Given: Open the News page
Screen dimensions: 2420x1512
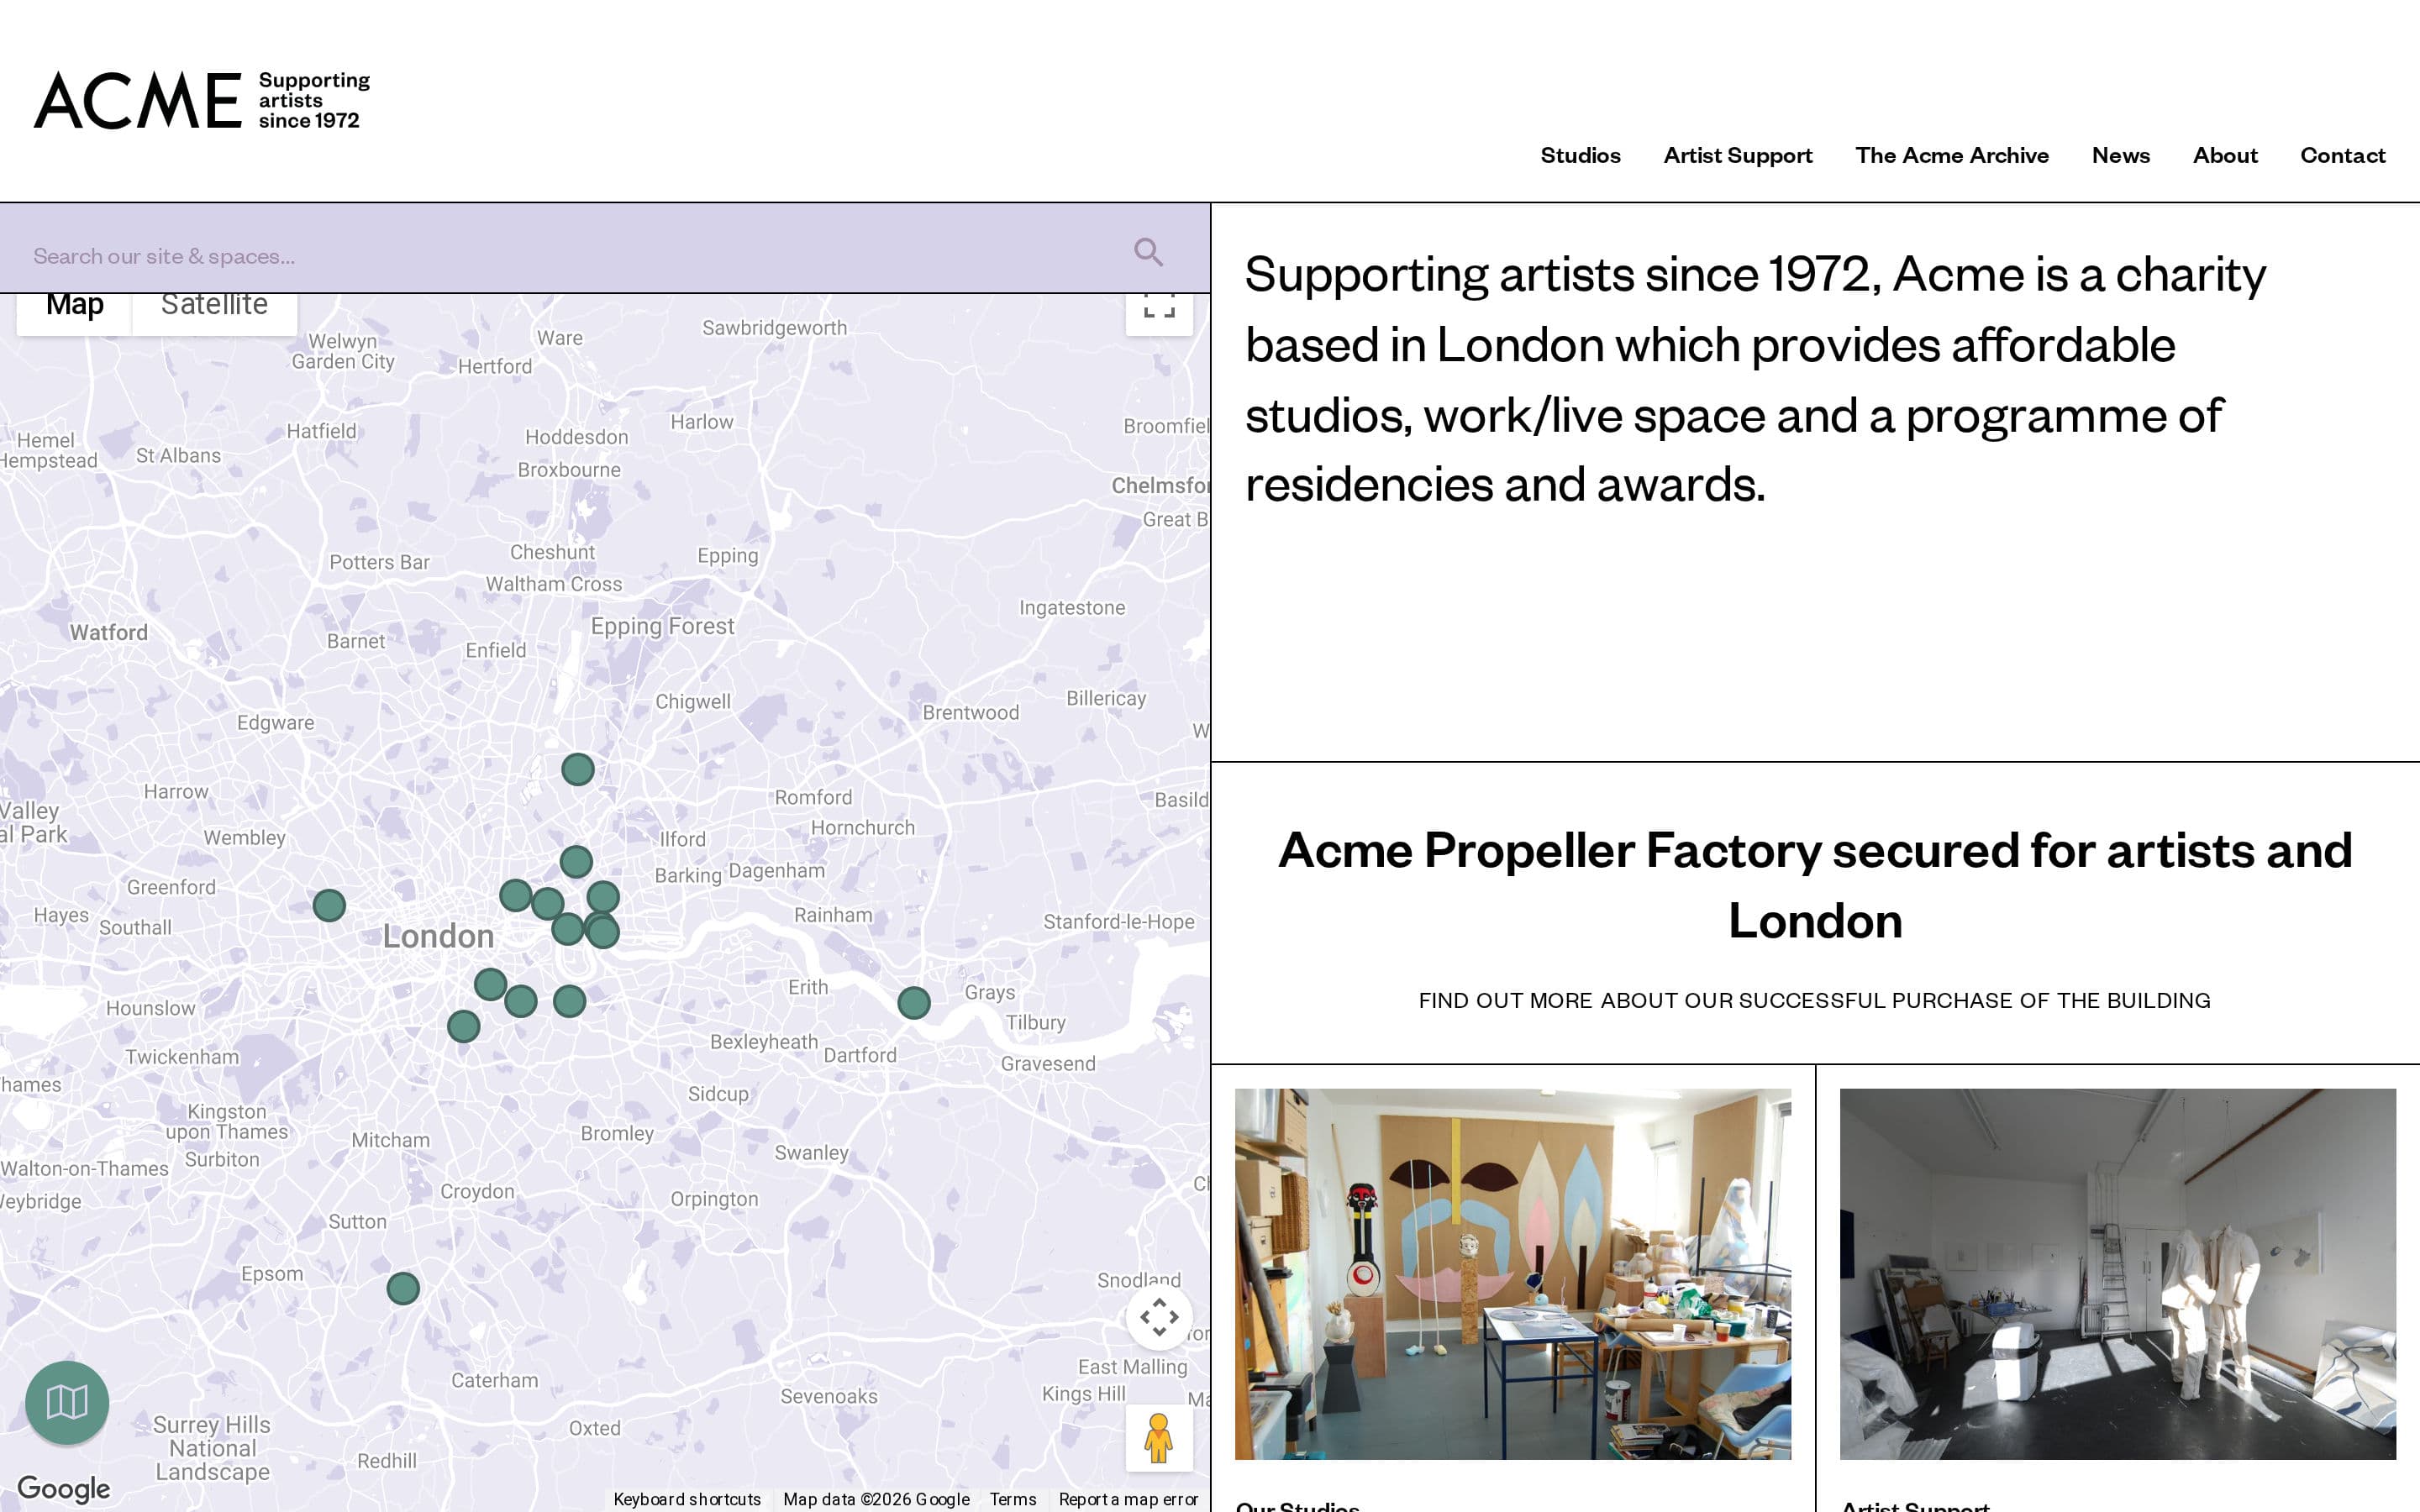Looking at the screenshot, I should point(2120,155).
